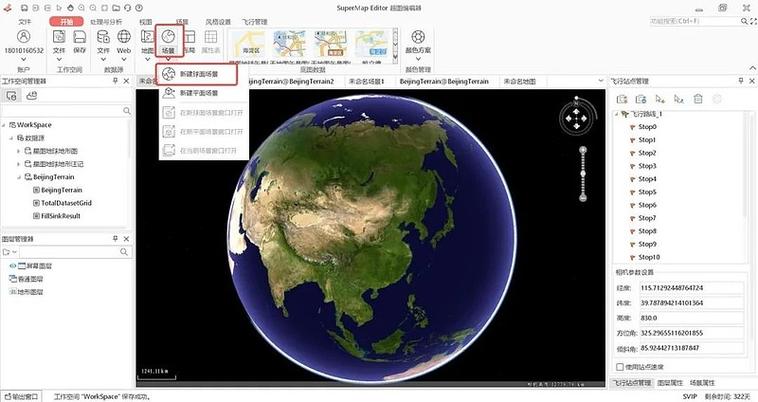Open the 开始 ribbon tab
The width and height of the screenshot is (758, 402).
point(66,22)
